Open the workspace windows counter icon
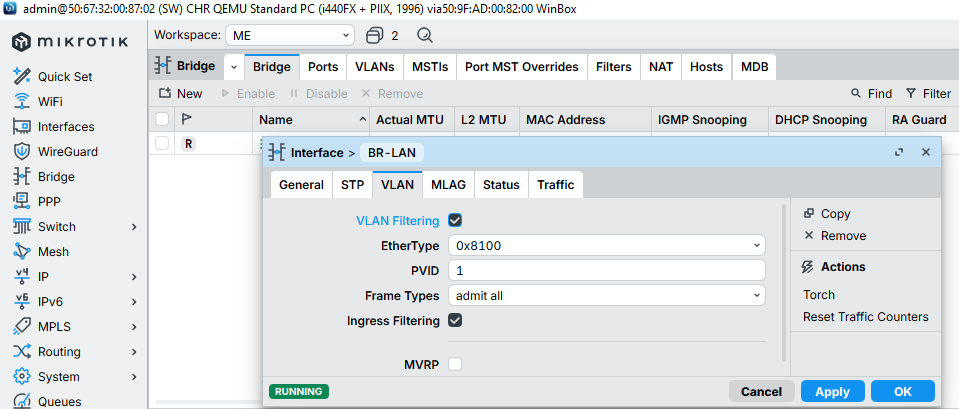The height and width of the screenshot is (409, 959). tap(376, 35)
